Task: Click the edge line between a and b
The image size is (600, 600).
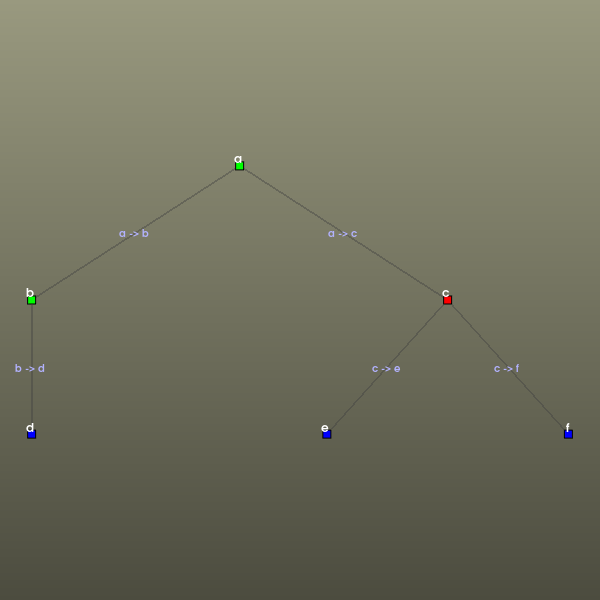Action: coord(187,200)
